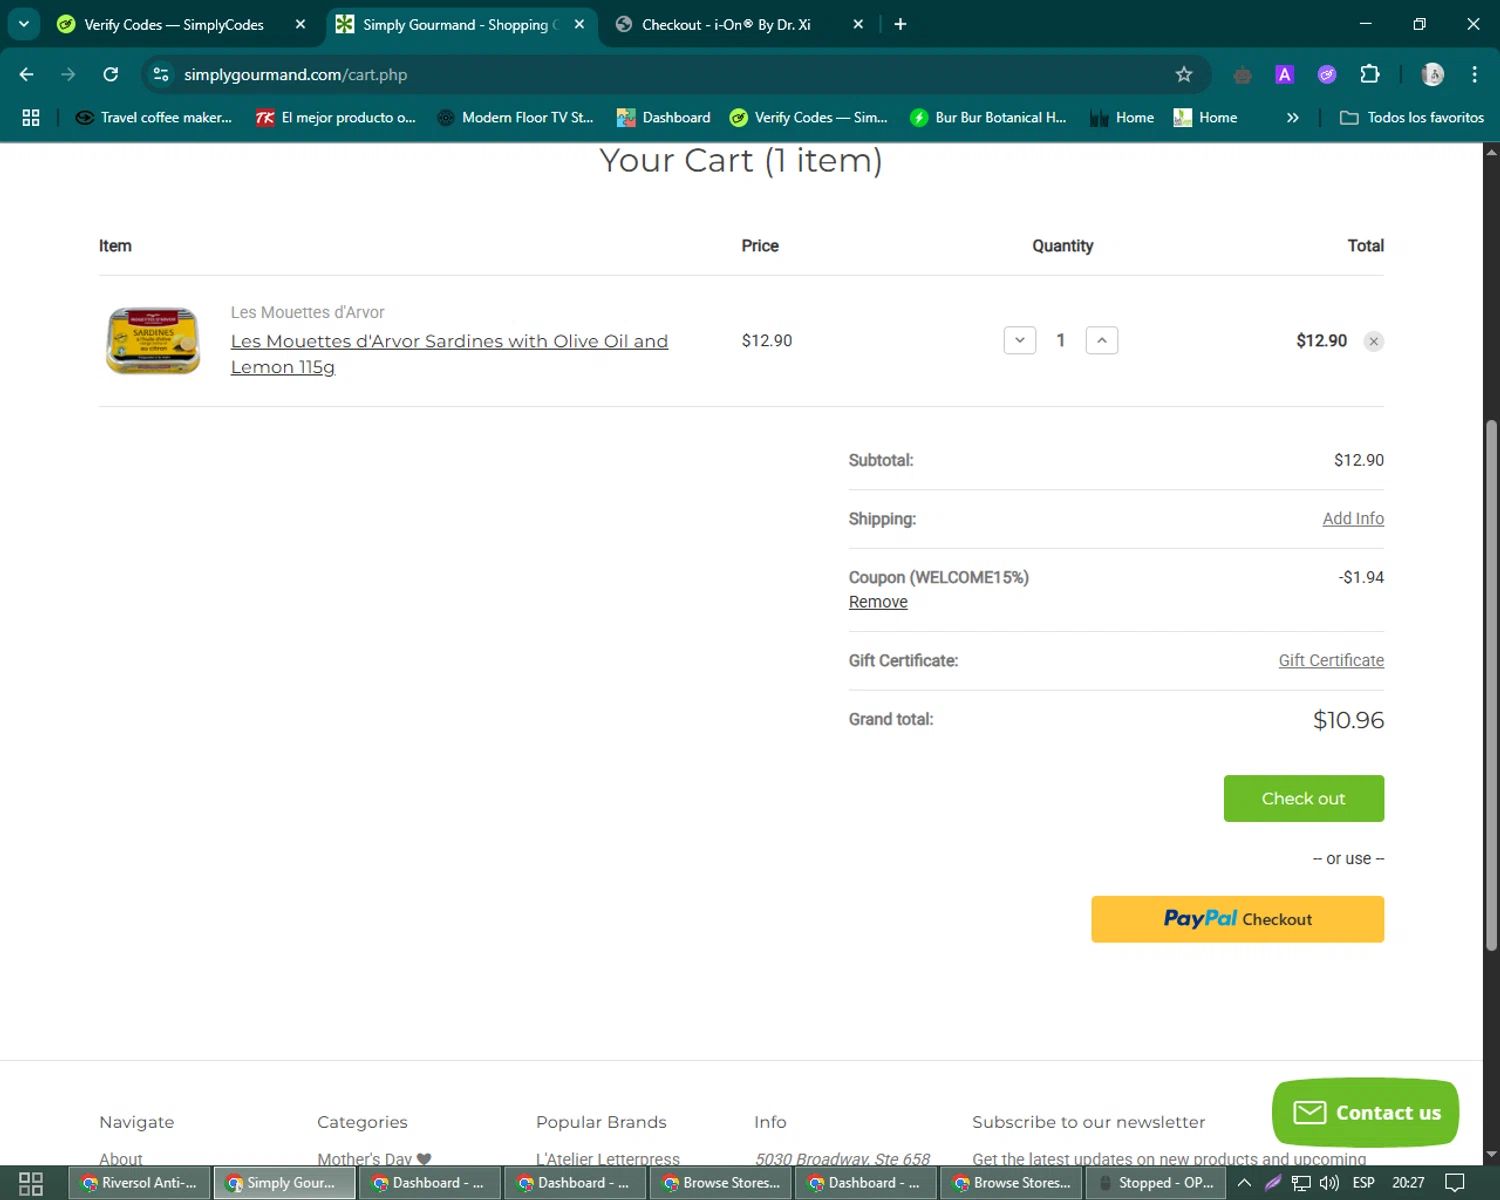Viewport: 1500px width, 1200px height.
Task: Click the robot extension icon
Action: click(1243, 74)
